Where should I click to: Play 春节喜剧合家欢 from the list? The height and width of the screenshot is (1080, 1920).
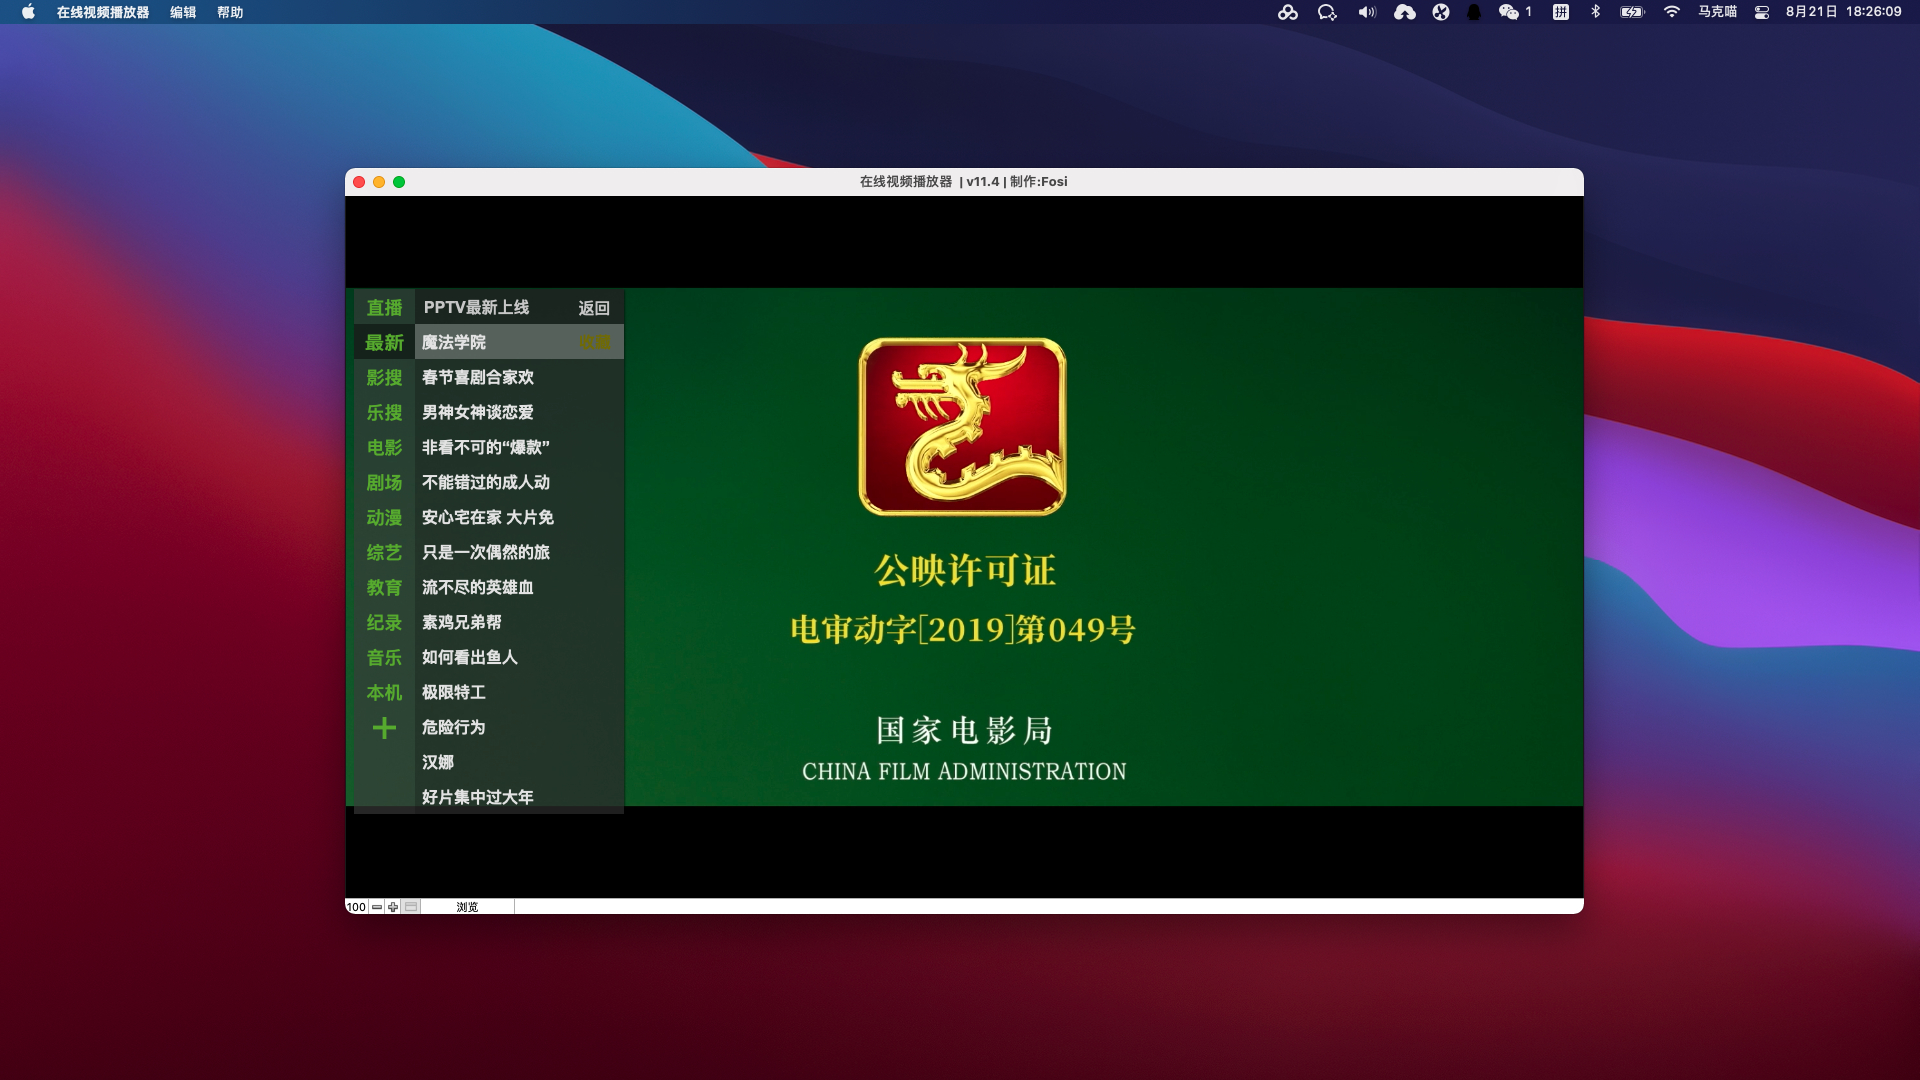pyautogui.click(x=519, y=377)
